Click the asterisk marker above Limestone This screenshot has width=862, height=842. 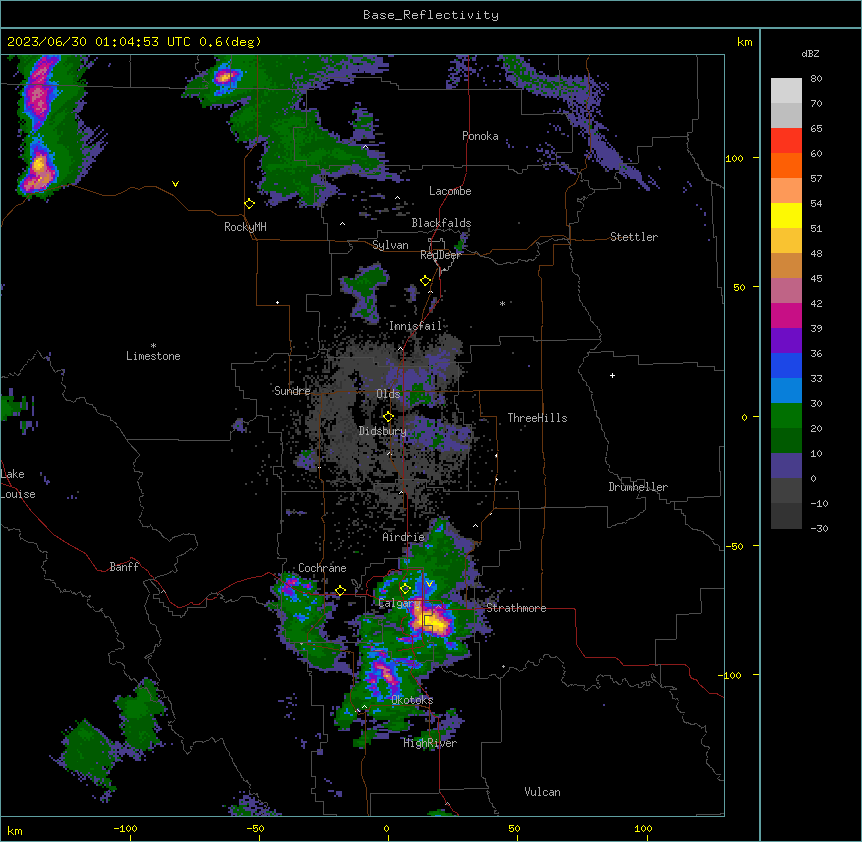[153, 346]
